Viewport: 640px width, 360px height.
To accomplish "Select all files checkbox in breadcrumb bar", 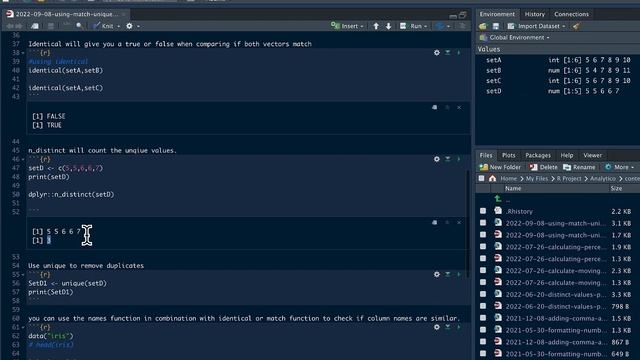I will pyautogui.click(x=482, y=178).
